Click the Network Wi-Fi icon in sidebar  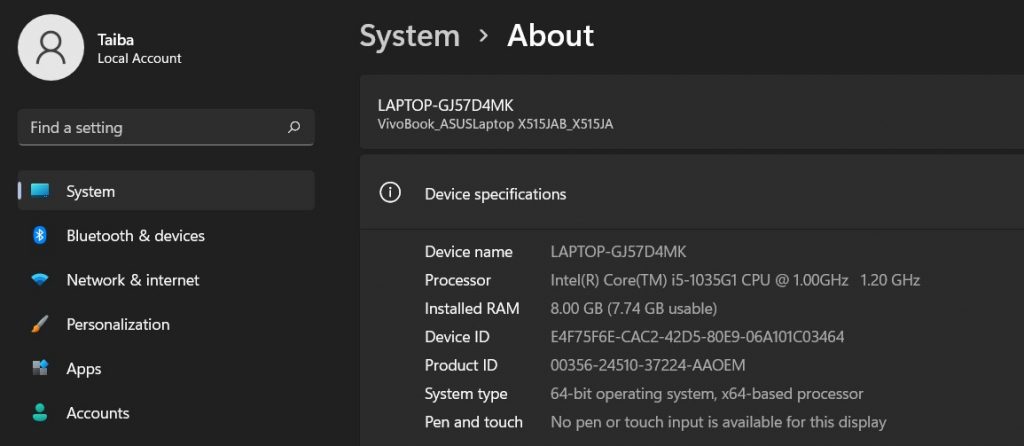[40, 280]
